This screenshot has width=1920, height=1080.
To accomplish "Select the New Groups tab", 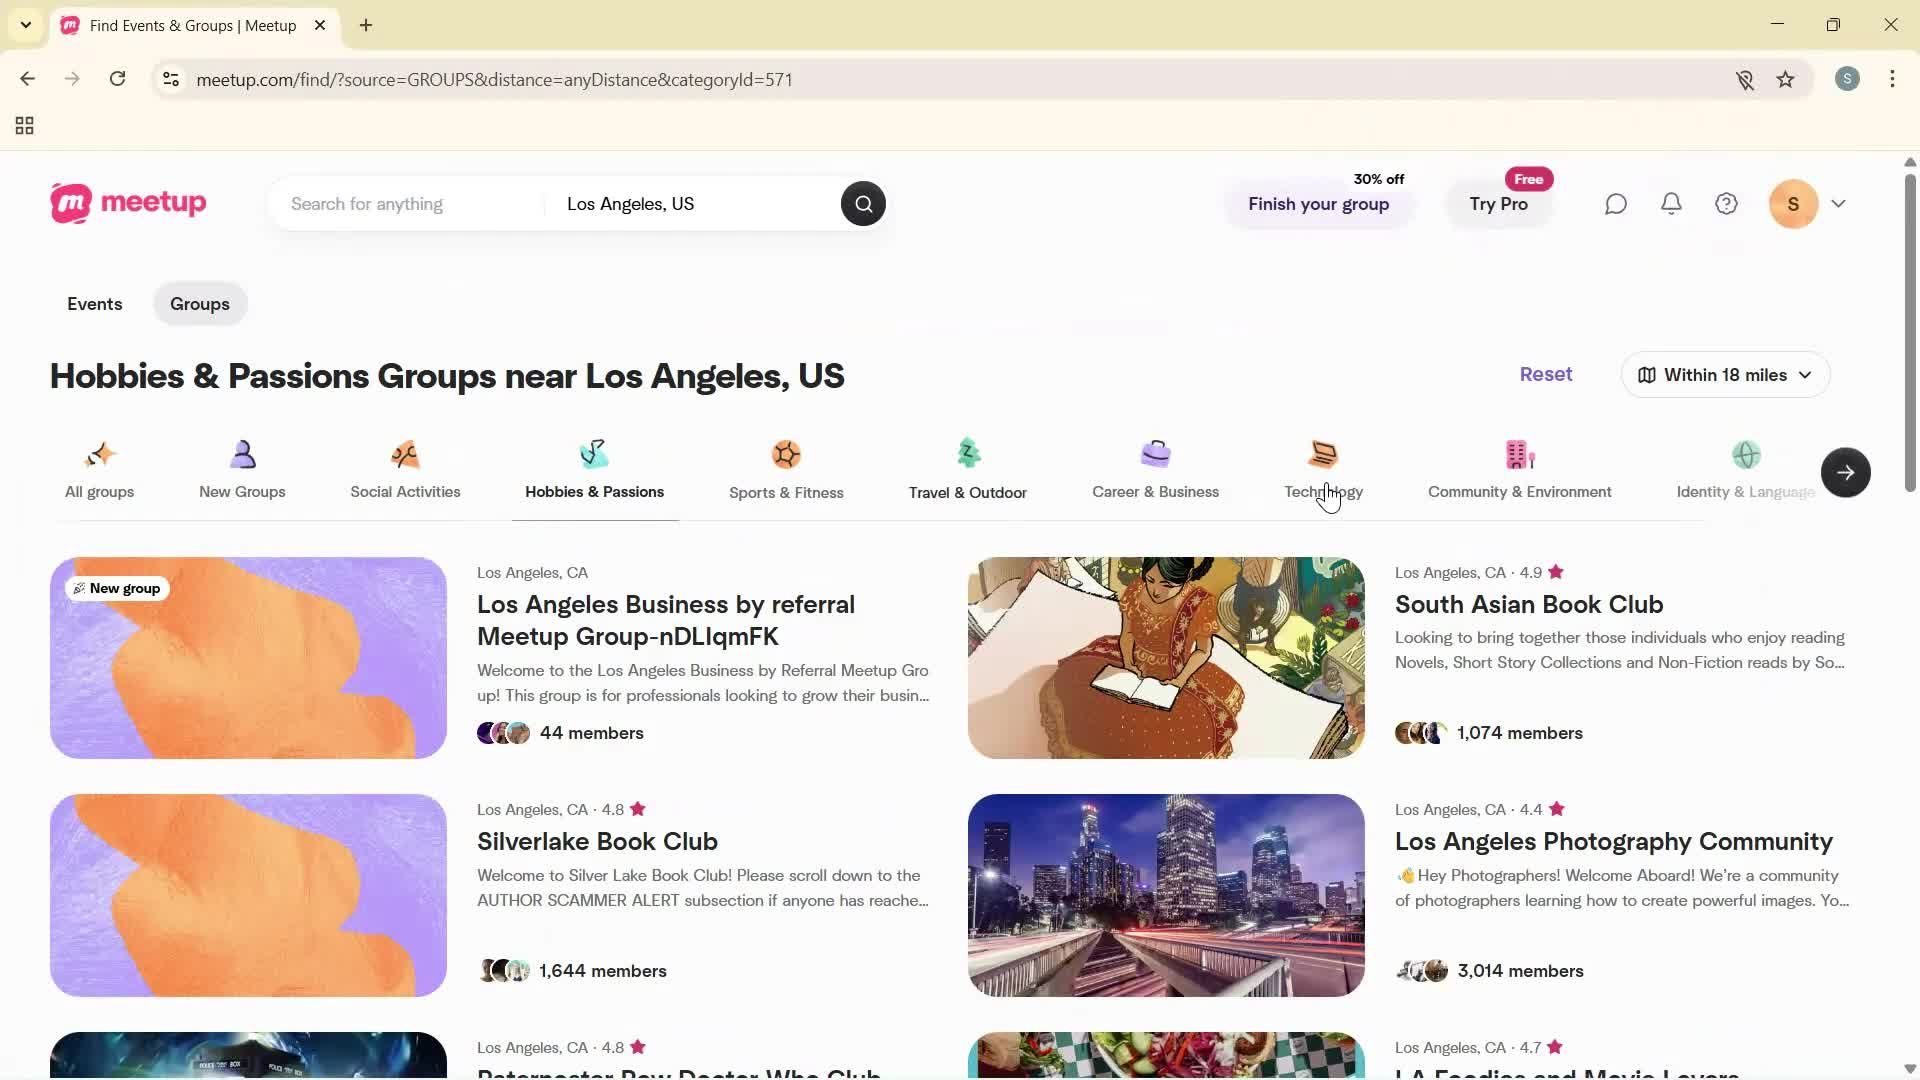I will [242, 468].
